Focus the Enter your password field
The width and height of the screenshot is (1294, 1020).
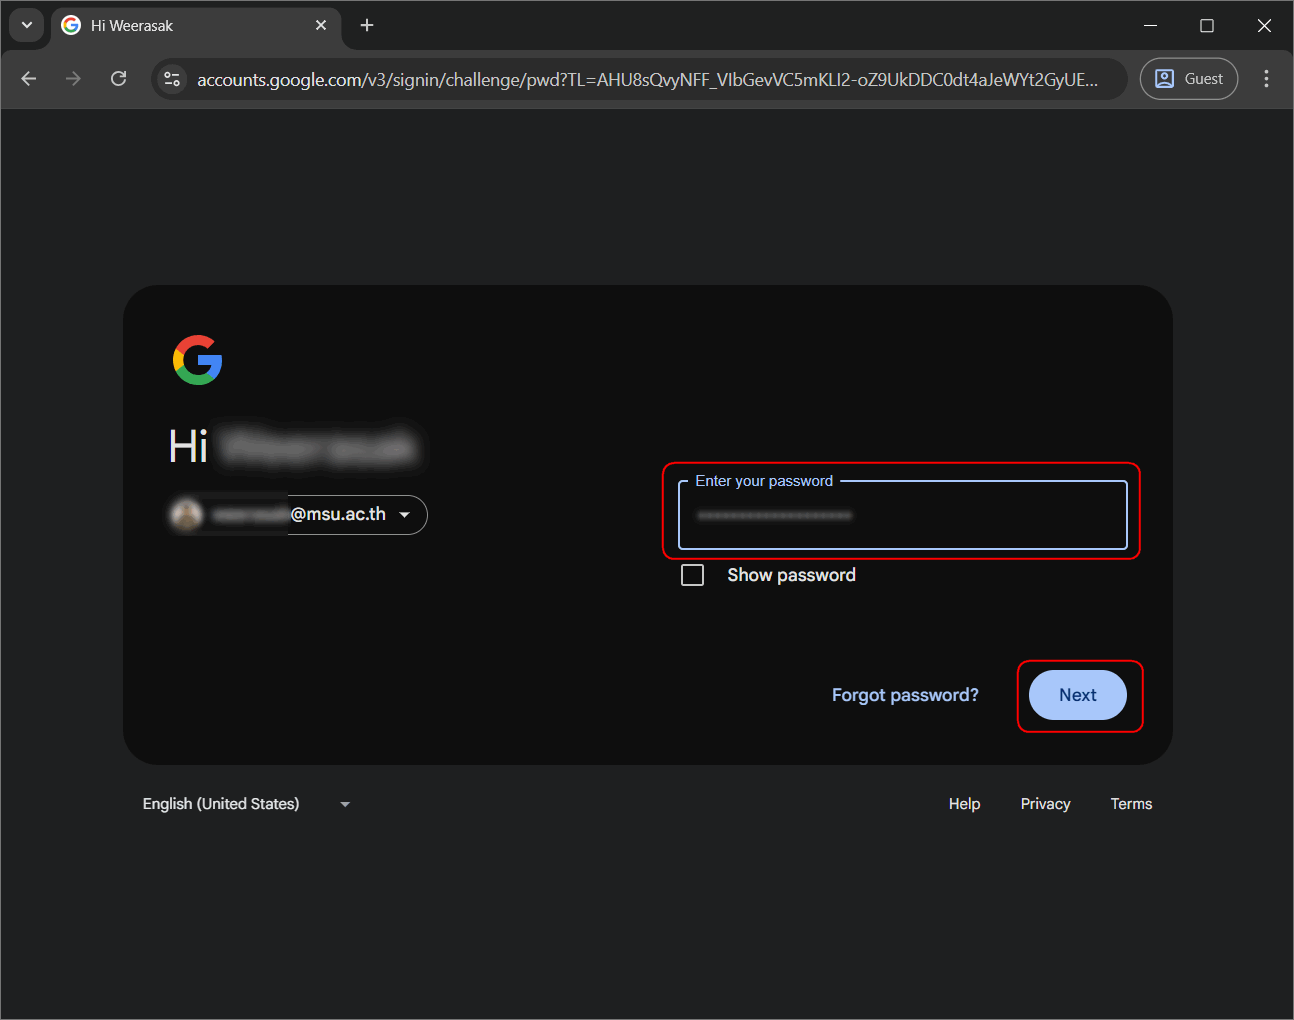click(902, 516)
